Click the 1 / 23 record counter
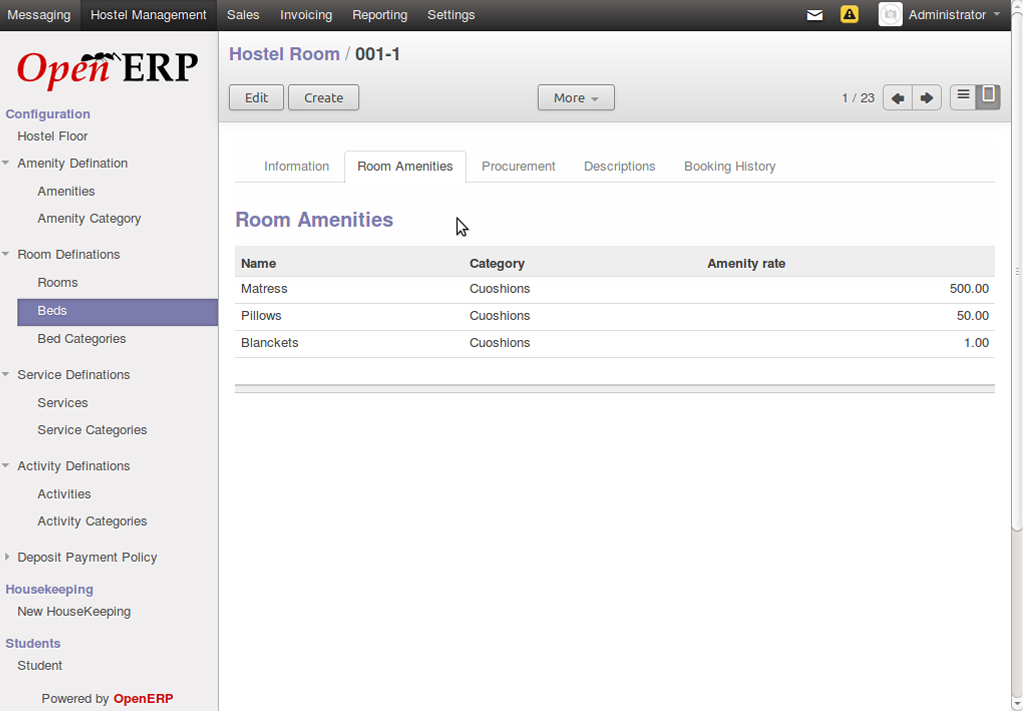1023x711 pixels. tap(858, 98)
